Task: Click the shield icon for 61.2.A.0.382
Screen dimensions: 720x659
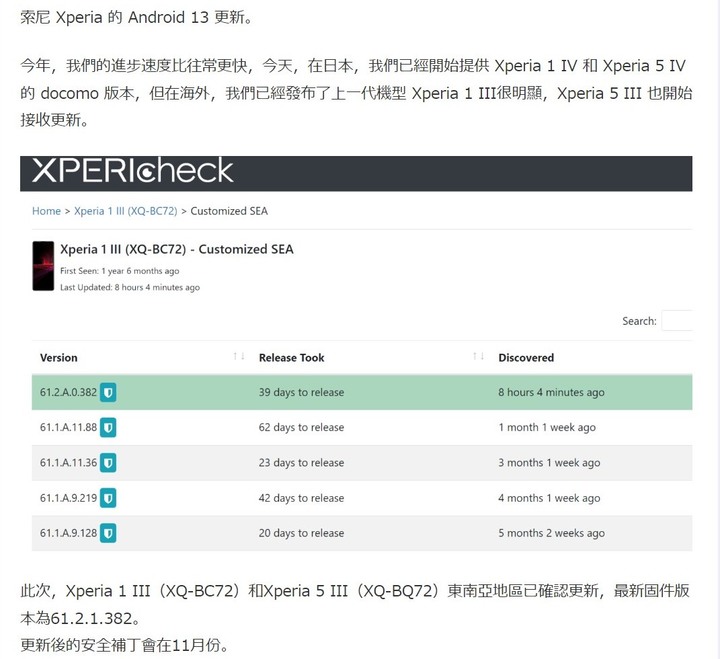Action: (x=108, y=392)
